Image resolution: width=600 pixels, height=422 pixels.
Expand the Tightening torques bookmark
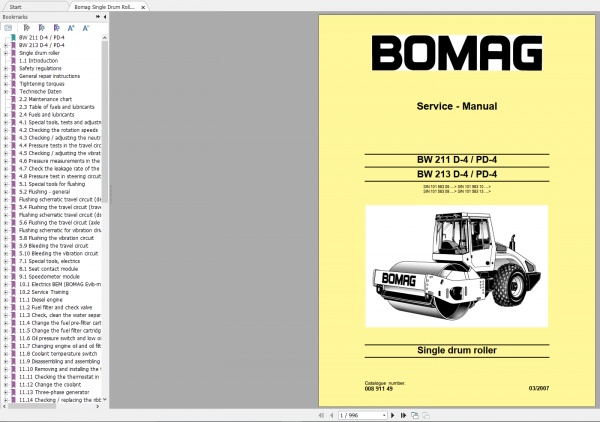click(x=5, y=84)
